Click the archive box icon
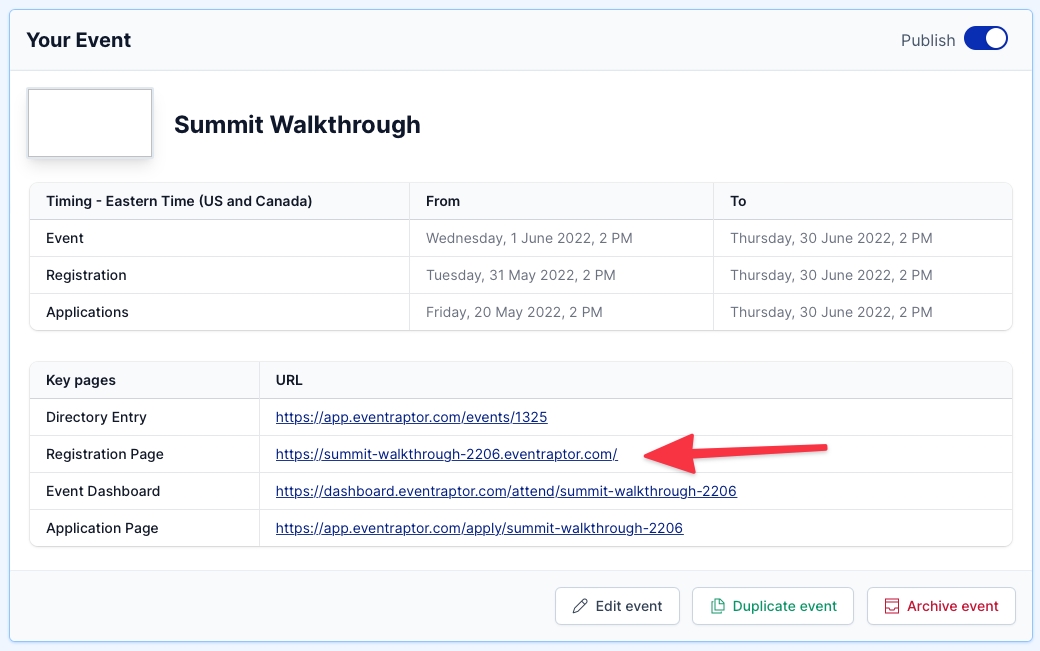The height and width of the screenshot is (651, 1040). pyautogui.click(x=891, y=606)
